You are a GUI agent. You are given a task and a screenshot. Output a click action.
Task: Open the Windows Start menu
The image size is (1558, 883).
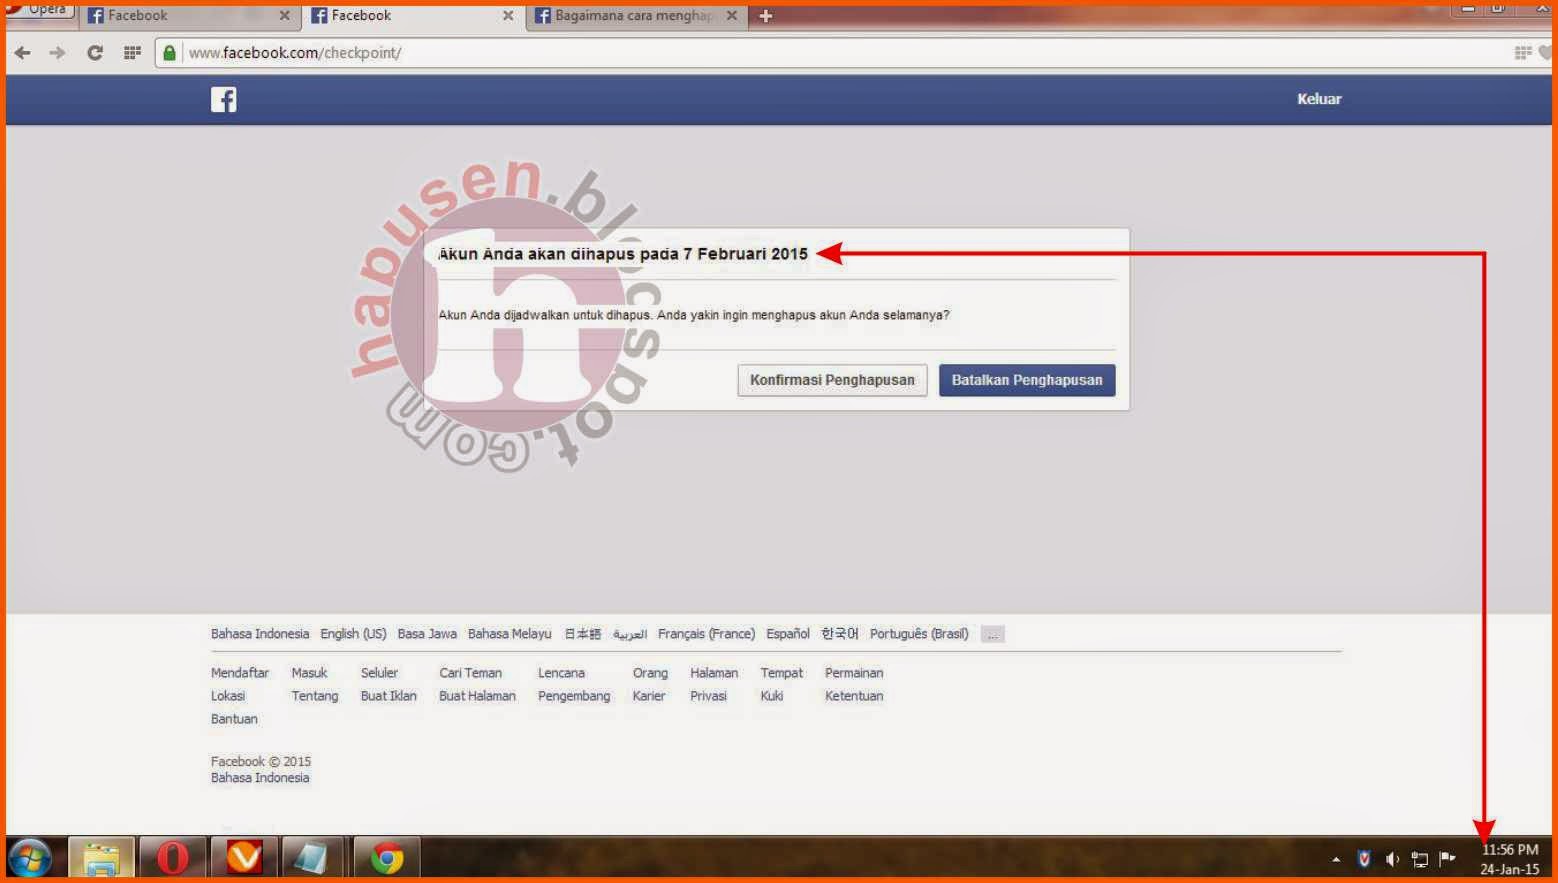[30, 859]
